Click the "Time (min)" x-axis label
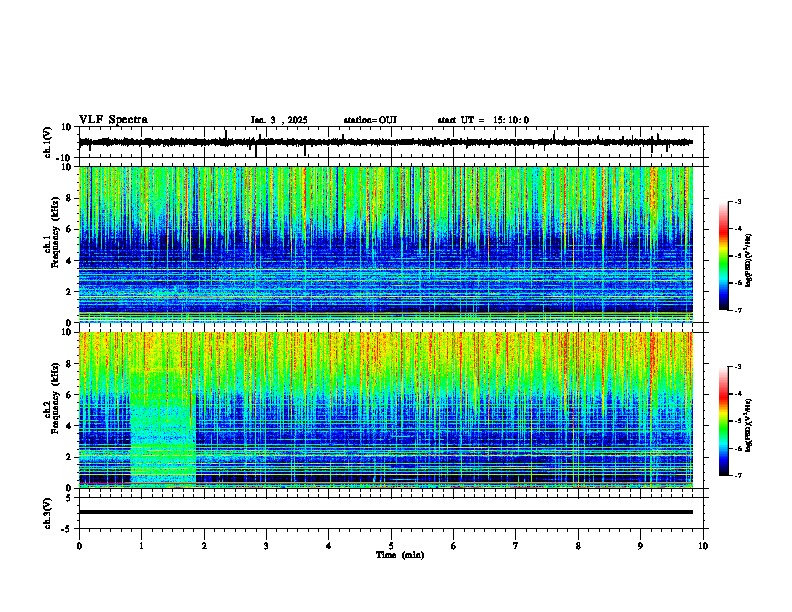Screen dimensions: 792x612 point(400,555)
